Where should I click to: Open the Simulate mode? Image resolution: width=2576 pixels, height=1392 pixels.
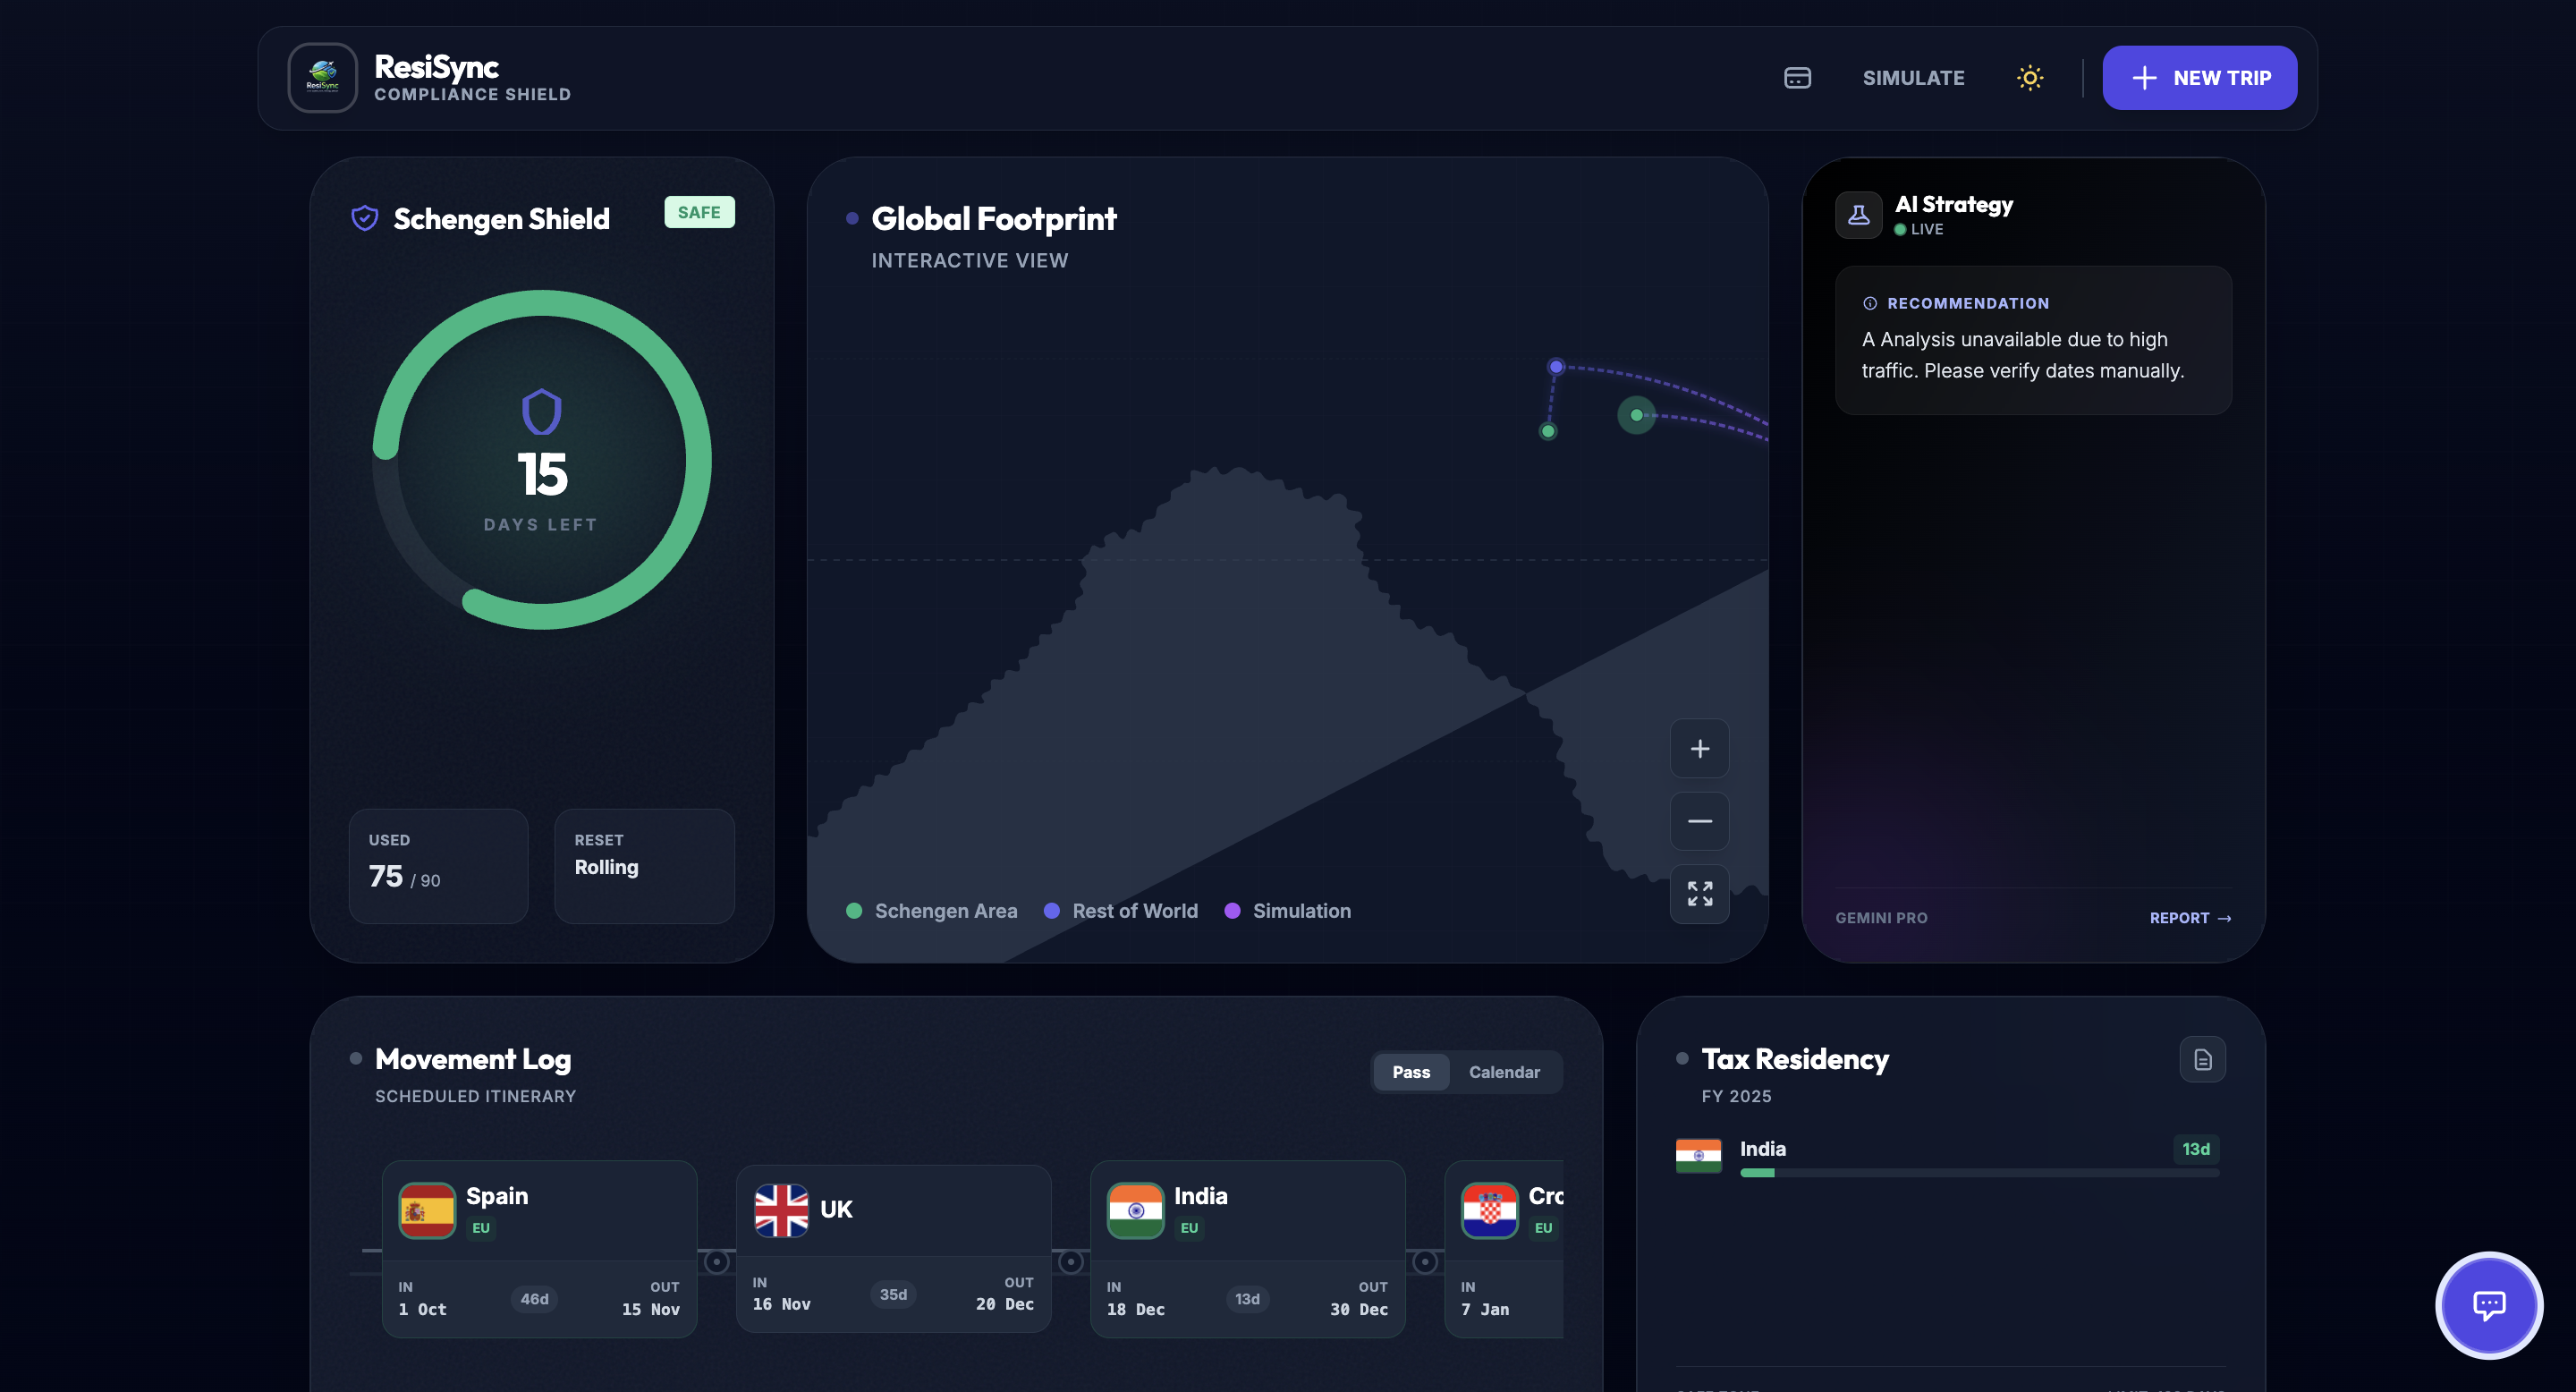pos(1912,77)
